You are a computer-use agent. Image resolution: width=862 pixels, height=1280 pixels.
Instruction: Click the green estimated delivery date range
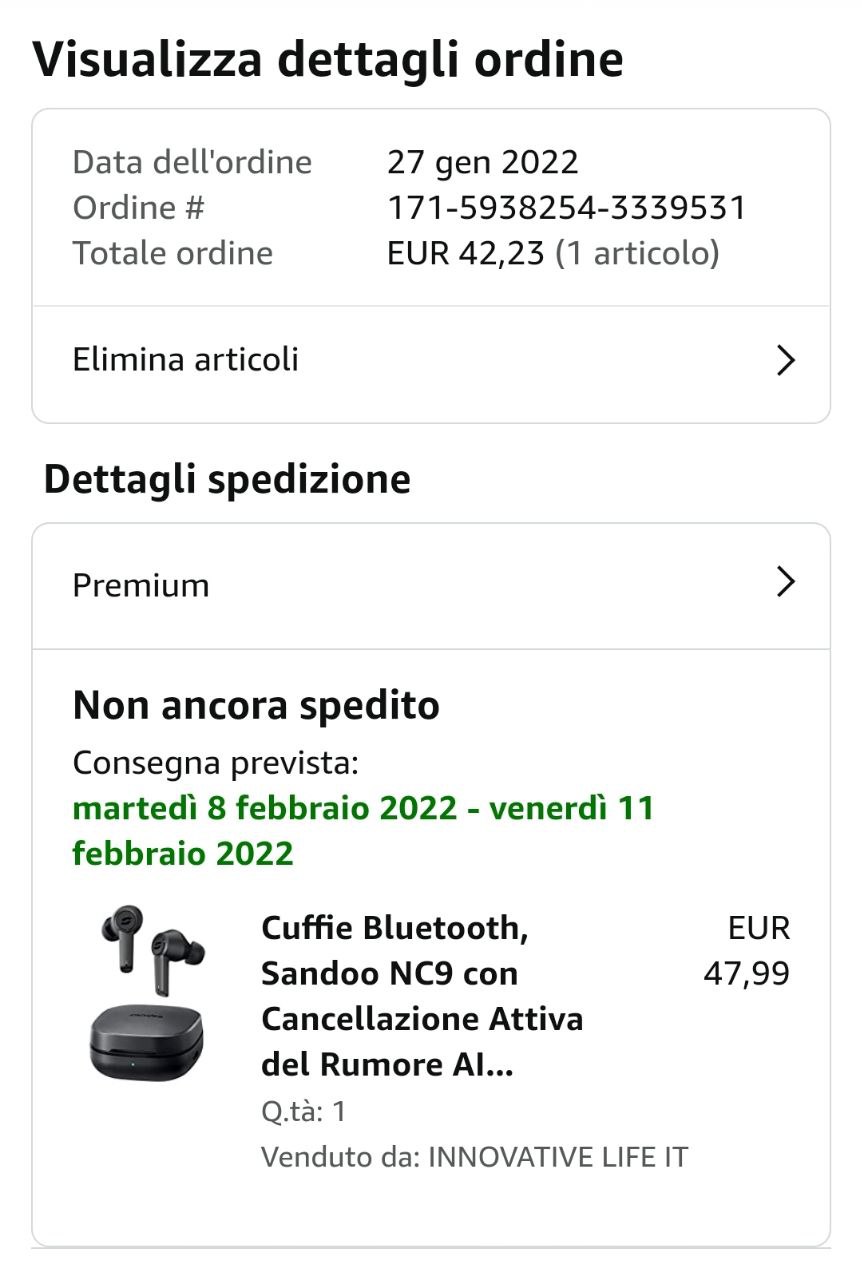point(363,830)
